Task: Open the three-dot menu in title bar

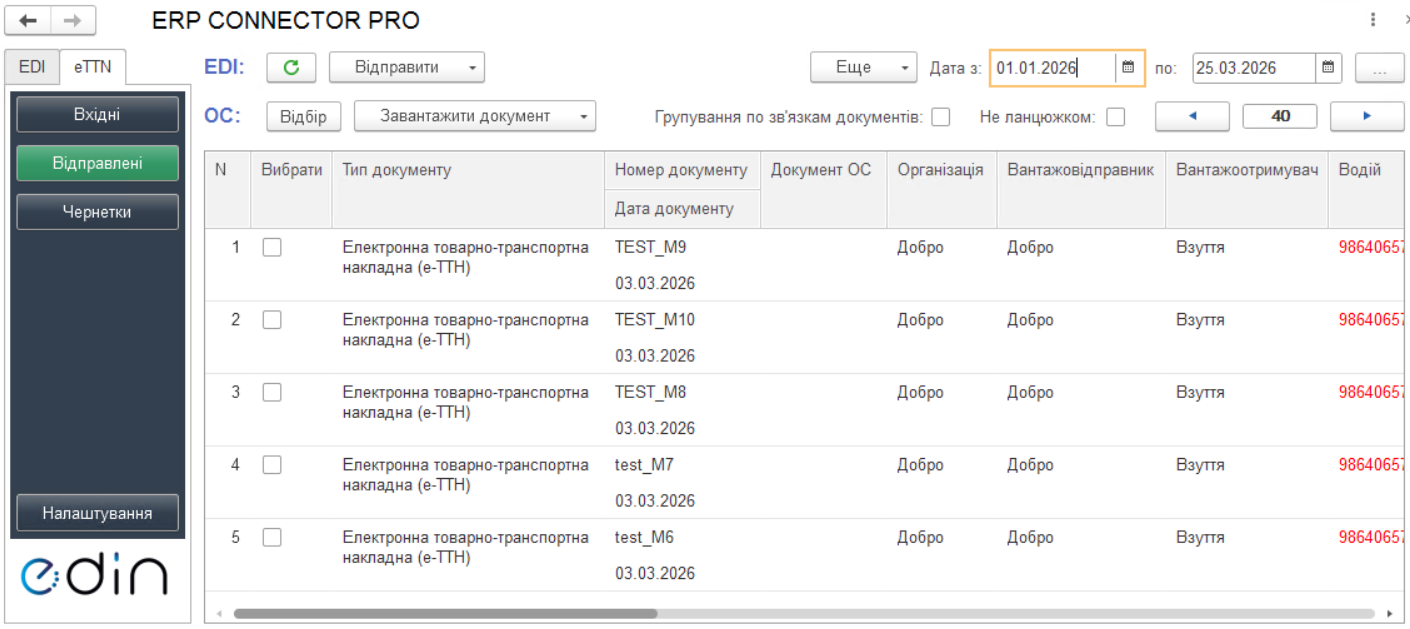Action: 1373,20
